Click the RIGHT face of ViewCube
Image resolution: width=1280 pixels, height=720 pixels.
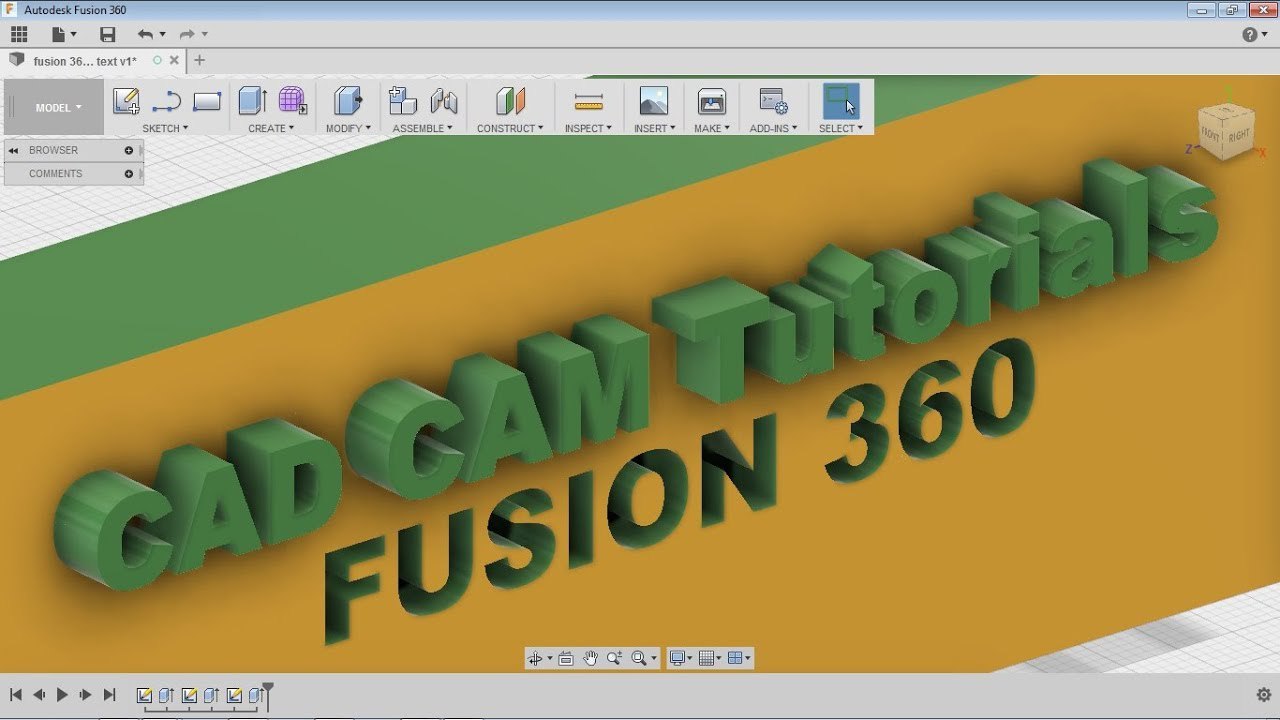pos(1240,134)
